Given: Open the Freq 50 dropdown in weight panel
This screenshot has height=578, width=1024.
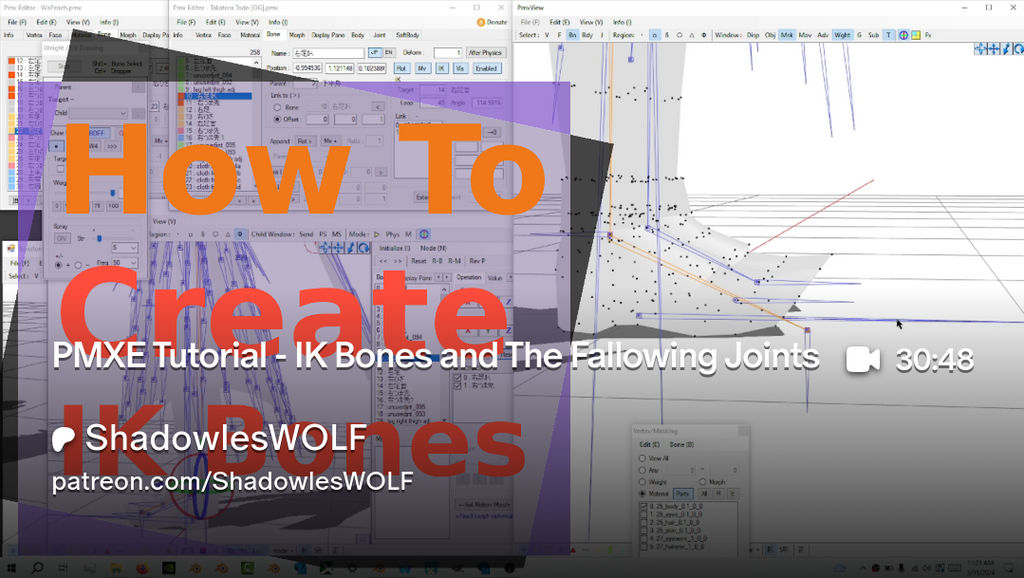Looking at the screenshot, I should pyautogui.click(x=124, y=263).
